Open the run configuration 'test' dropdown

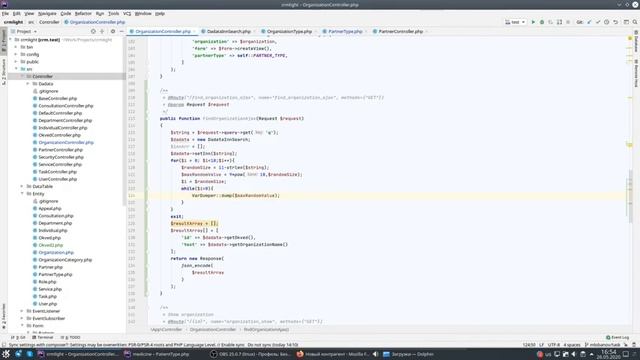tap(515, 22)
